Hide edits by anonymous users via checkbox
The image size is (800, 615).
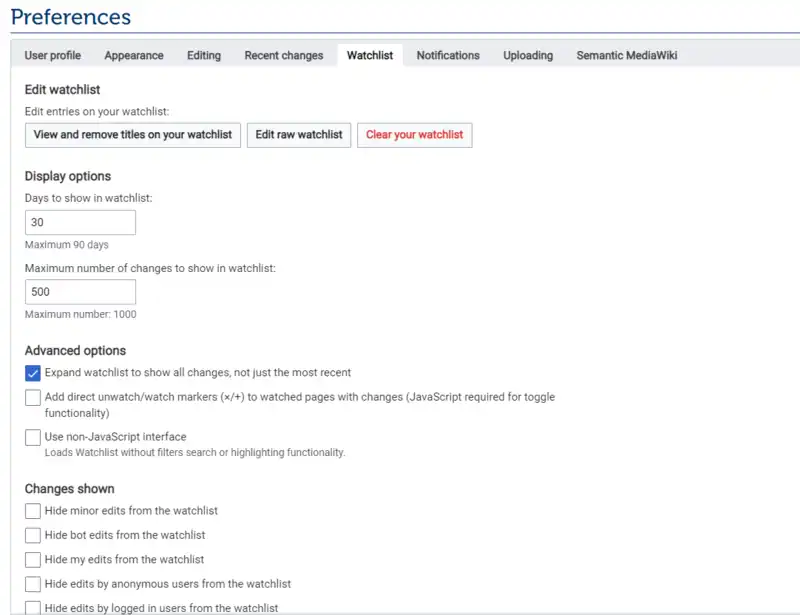click(32, 583)
